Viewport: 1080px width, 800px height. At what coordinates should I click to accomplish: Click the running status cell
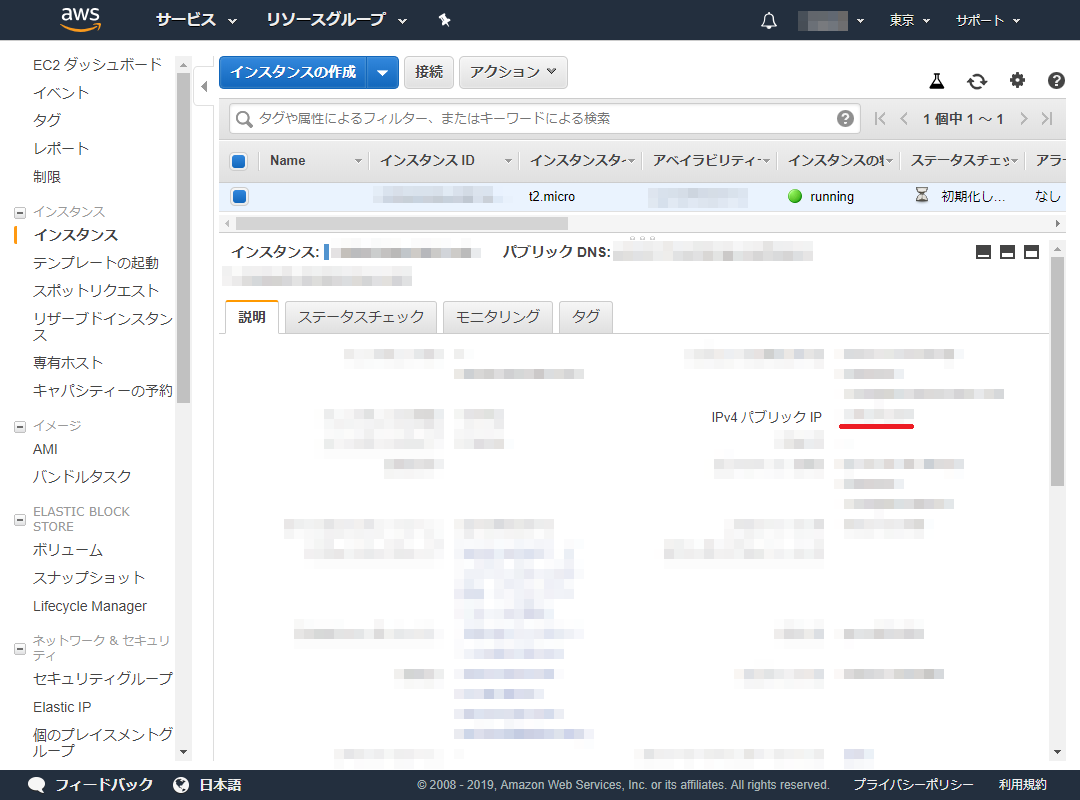coord(821,196)
